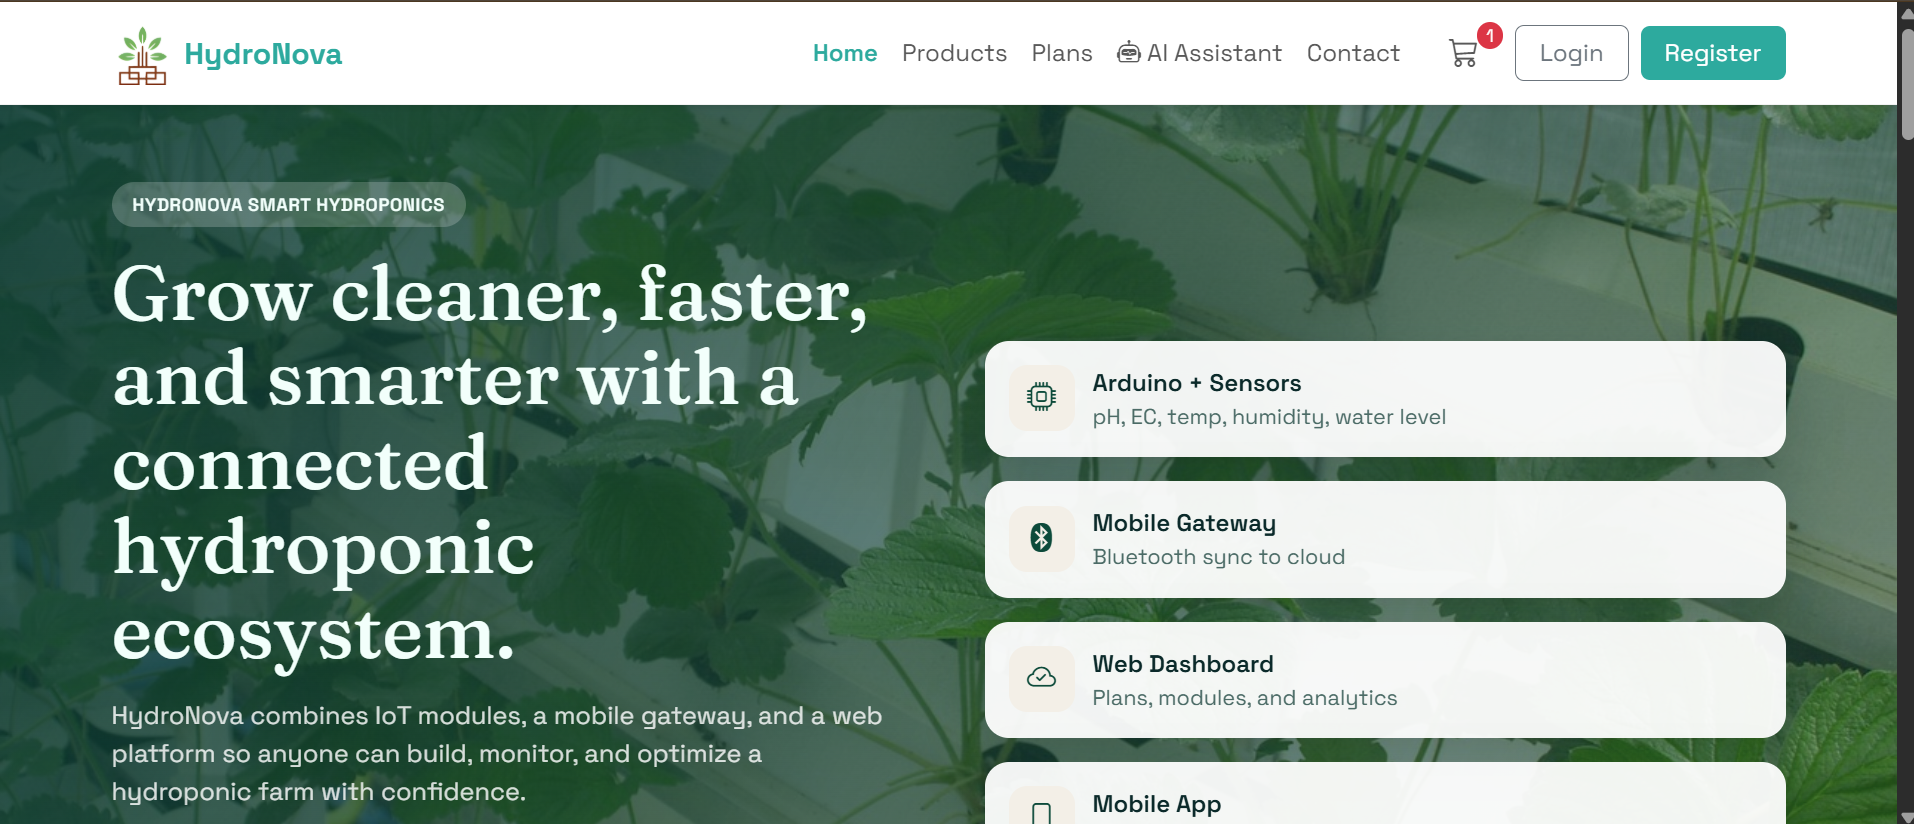Open the shopping cart icon

[1463, 53]
